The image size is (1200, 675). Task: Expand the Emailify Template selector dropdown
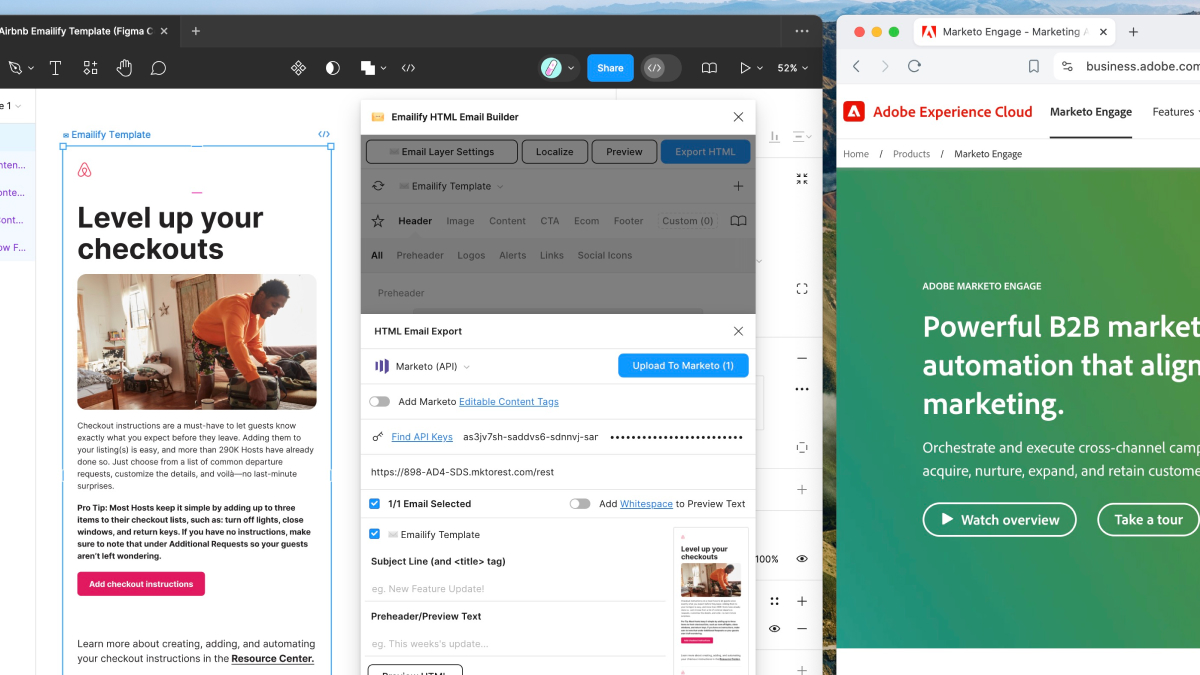[452, 186]
